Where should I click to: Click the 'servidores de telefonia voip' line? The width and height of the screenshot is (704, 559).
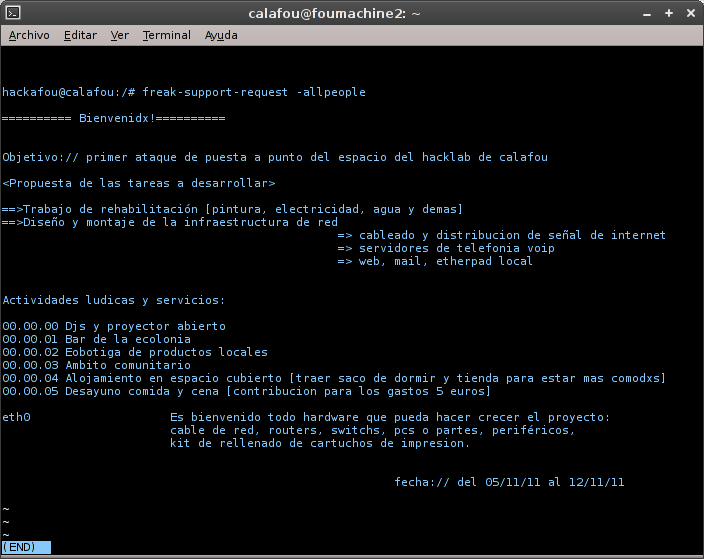(x=456, y=248)
